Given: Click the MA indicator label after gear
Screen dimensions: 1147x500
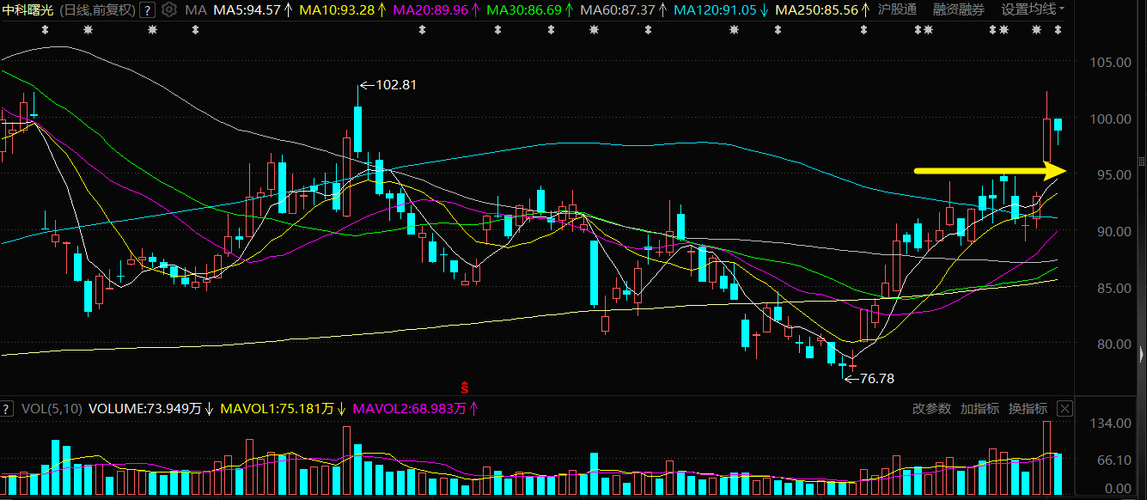Looking at the screenshot, I should (x=195, y=10).
